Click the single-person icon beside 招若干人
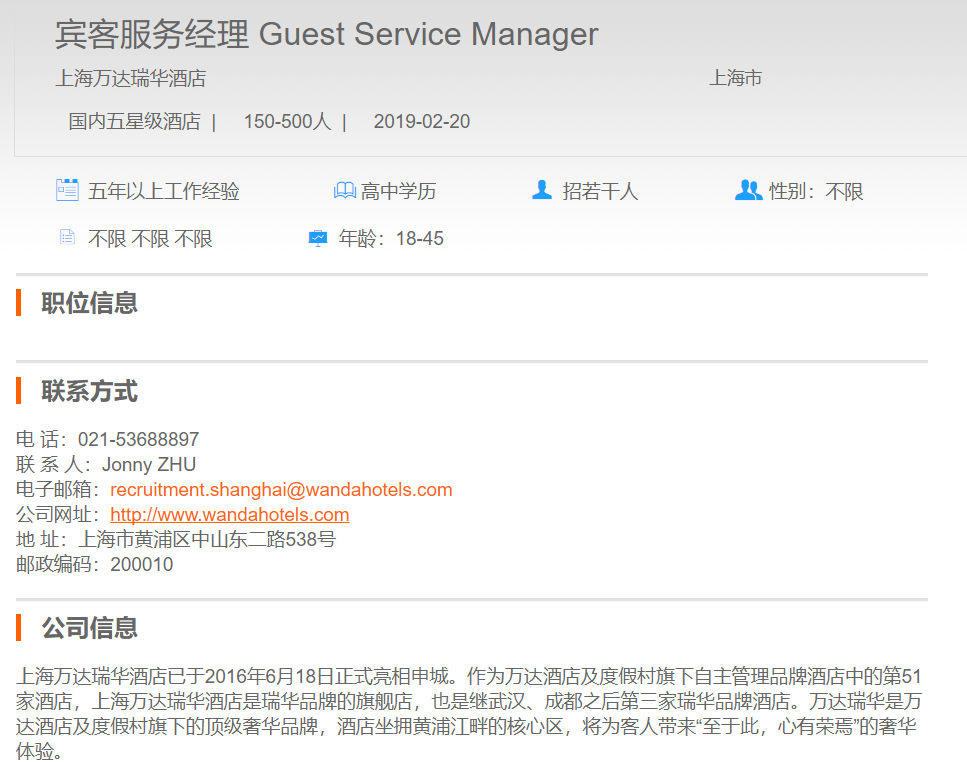The image size is (967, 766). 542,190
